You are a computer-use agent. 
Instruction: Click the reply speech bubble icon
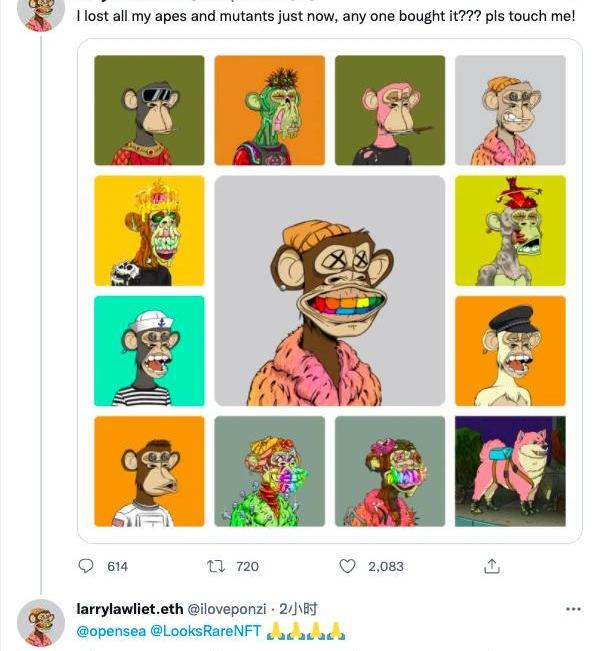[x=86, y=566]
